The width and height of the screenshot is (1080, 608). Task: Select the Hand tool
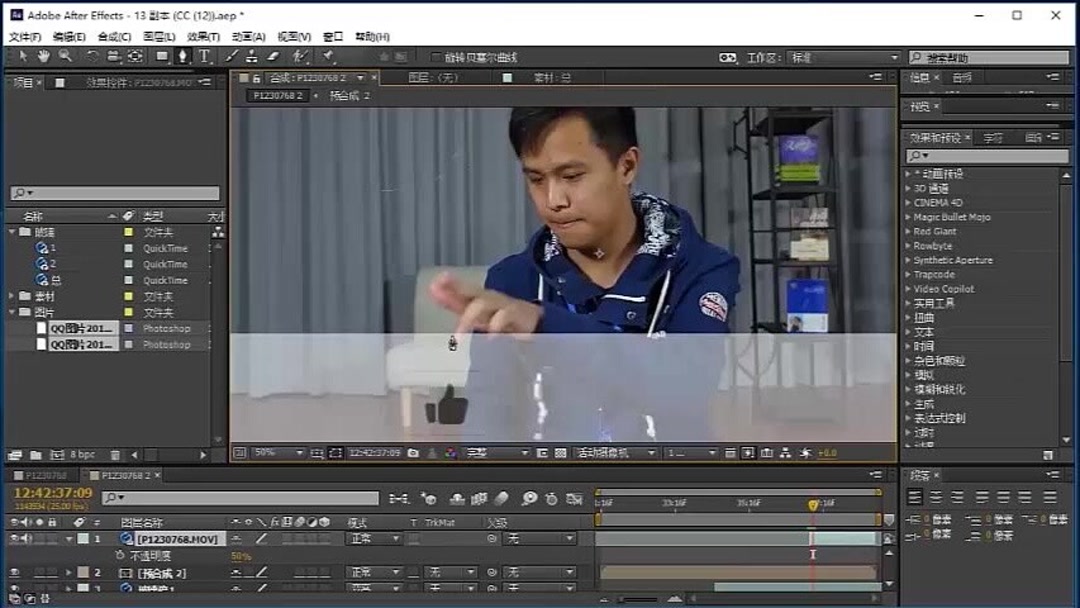(x=43, y=56)
